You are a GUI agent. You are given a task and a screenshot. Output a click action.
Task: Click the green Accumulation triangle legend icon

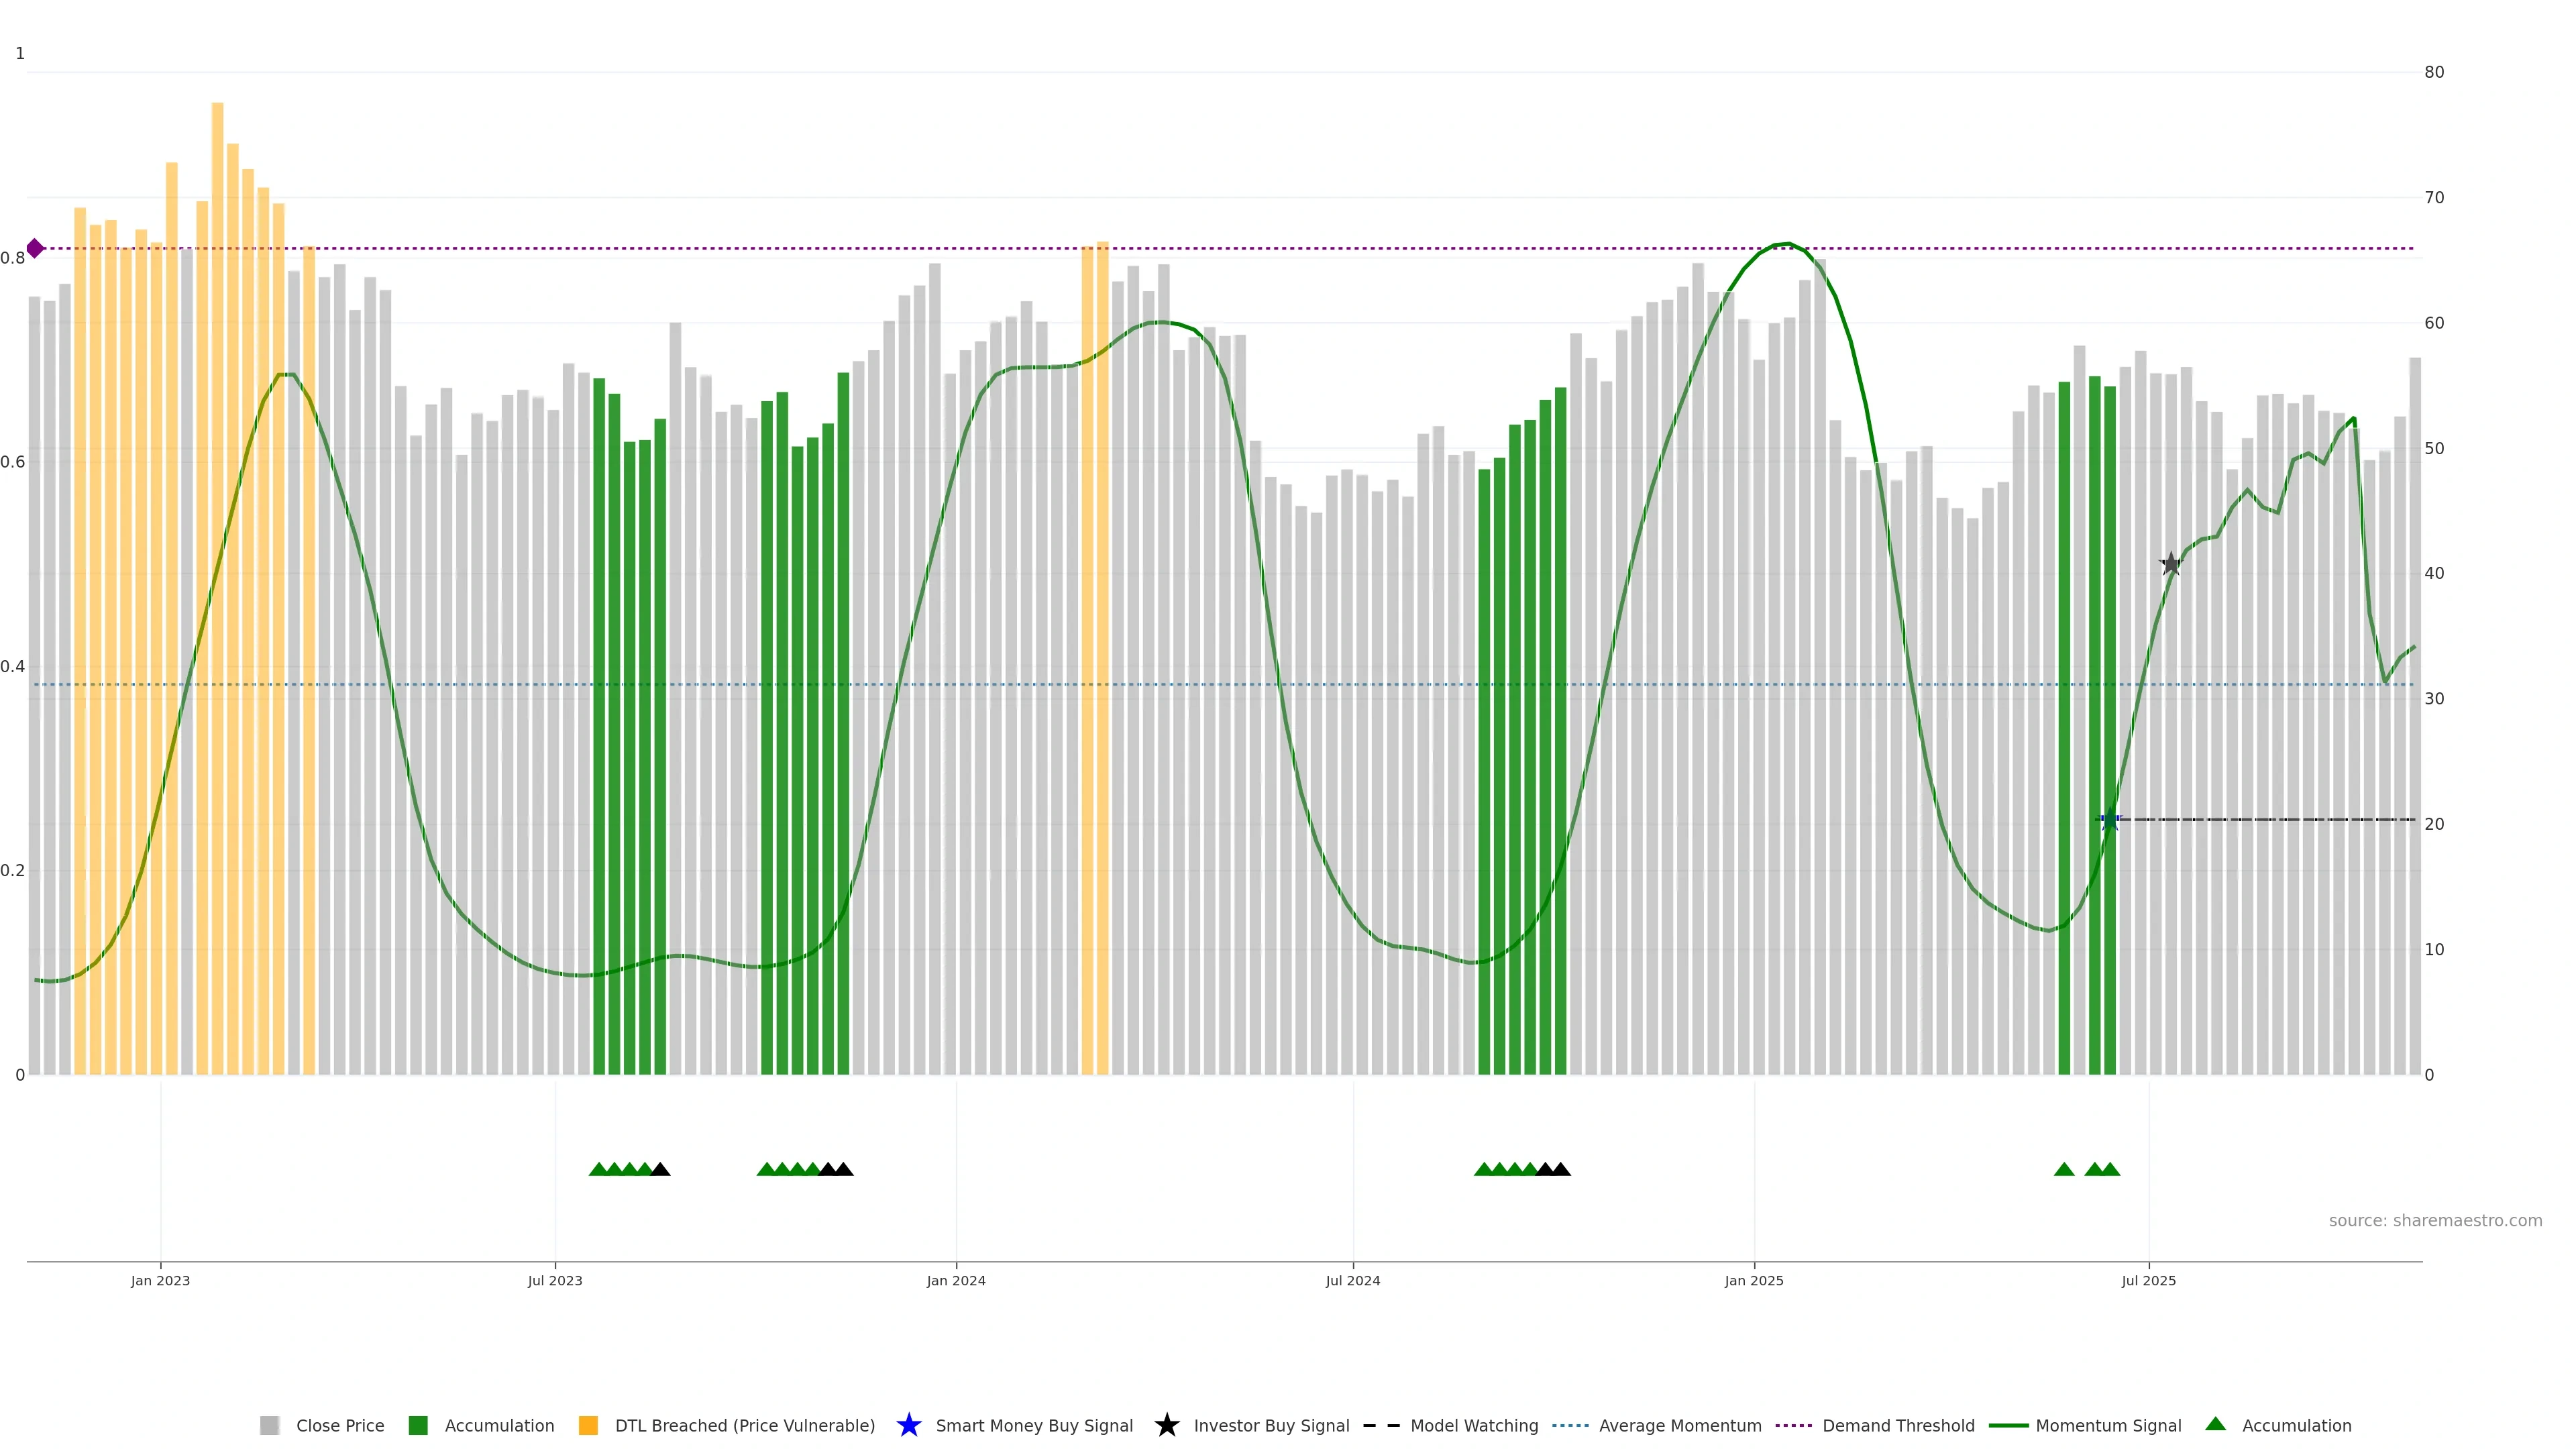point(2215,1424)
